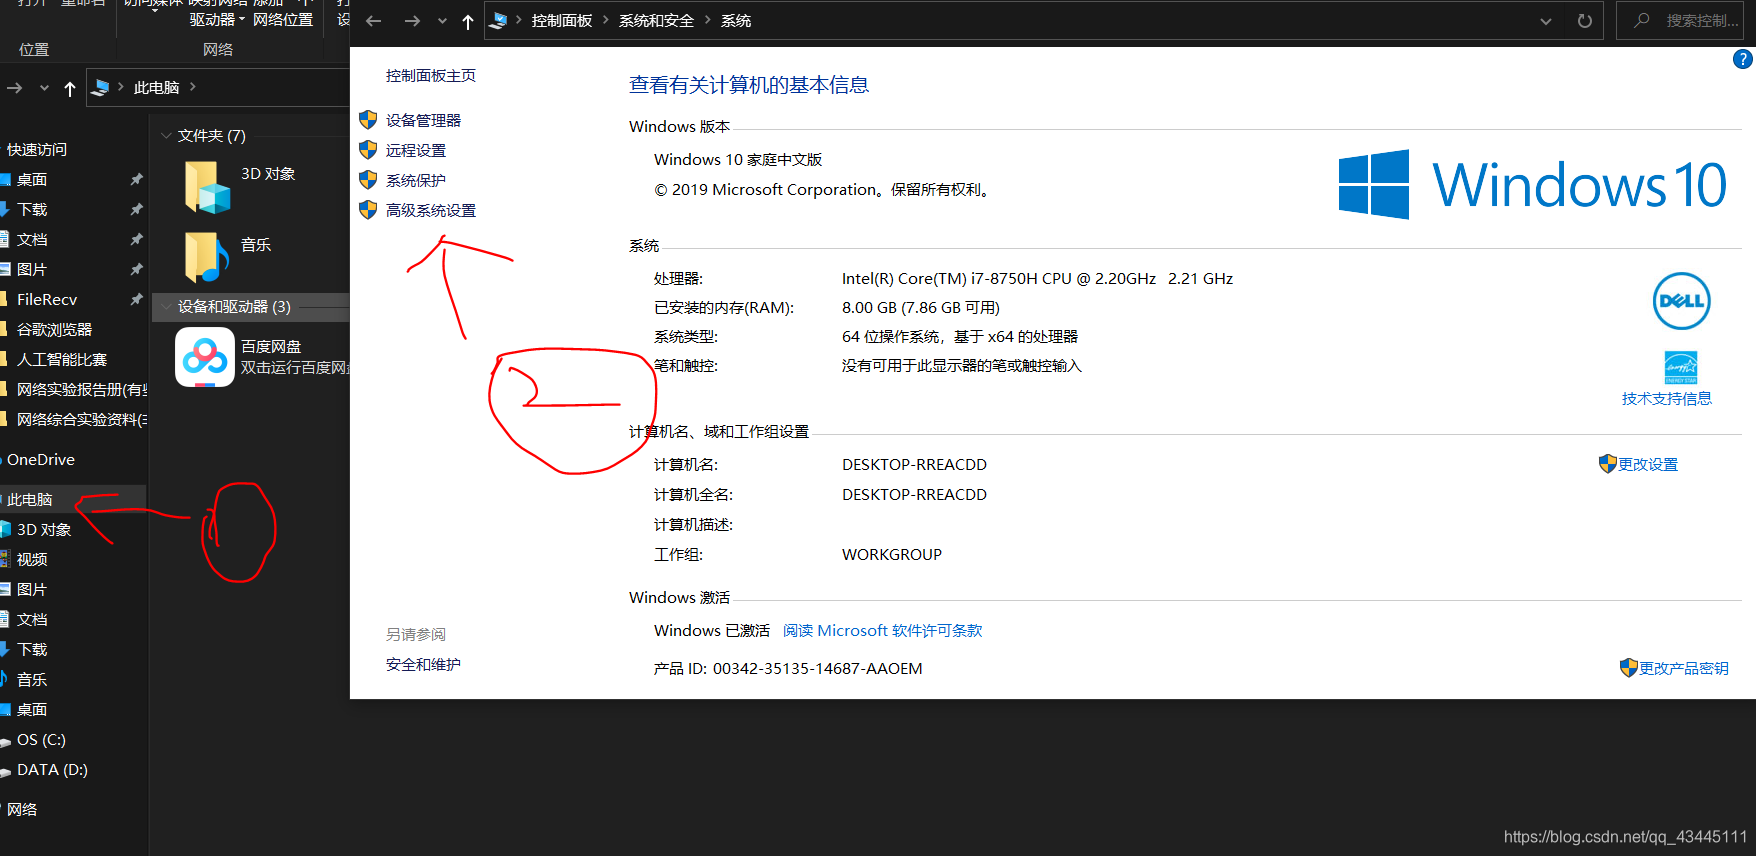Go to Control Panel Home (控制面板主页)
Viewport: 1756px width, 856px height.
(x=431, y=75)
